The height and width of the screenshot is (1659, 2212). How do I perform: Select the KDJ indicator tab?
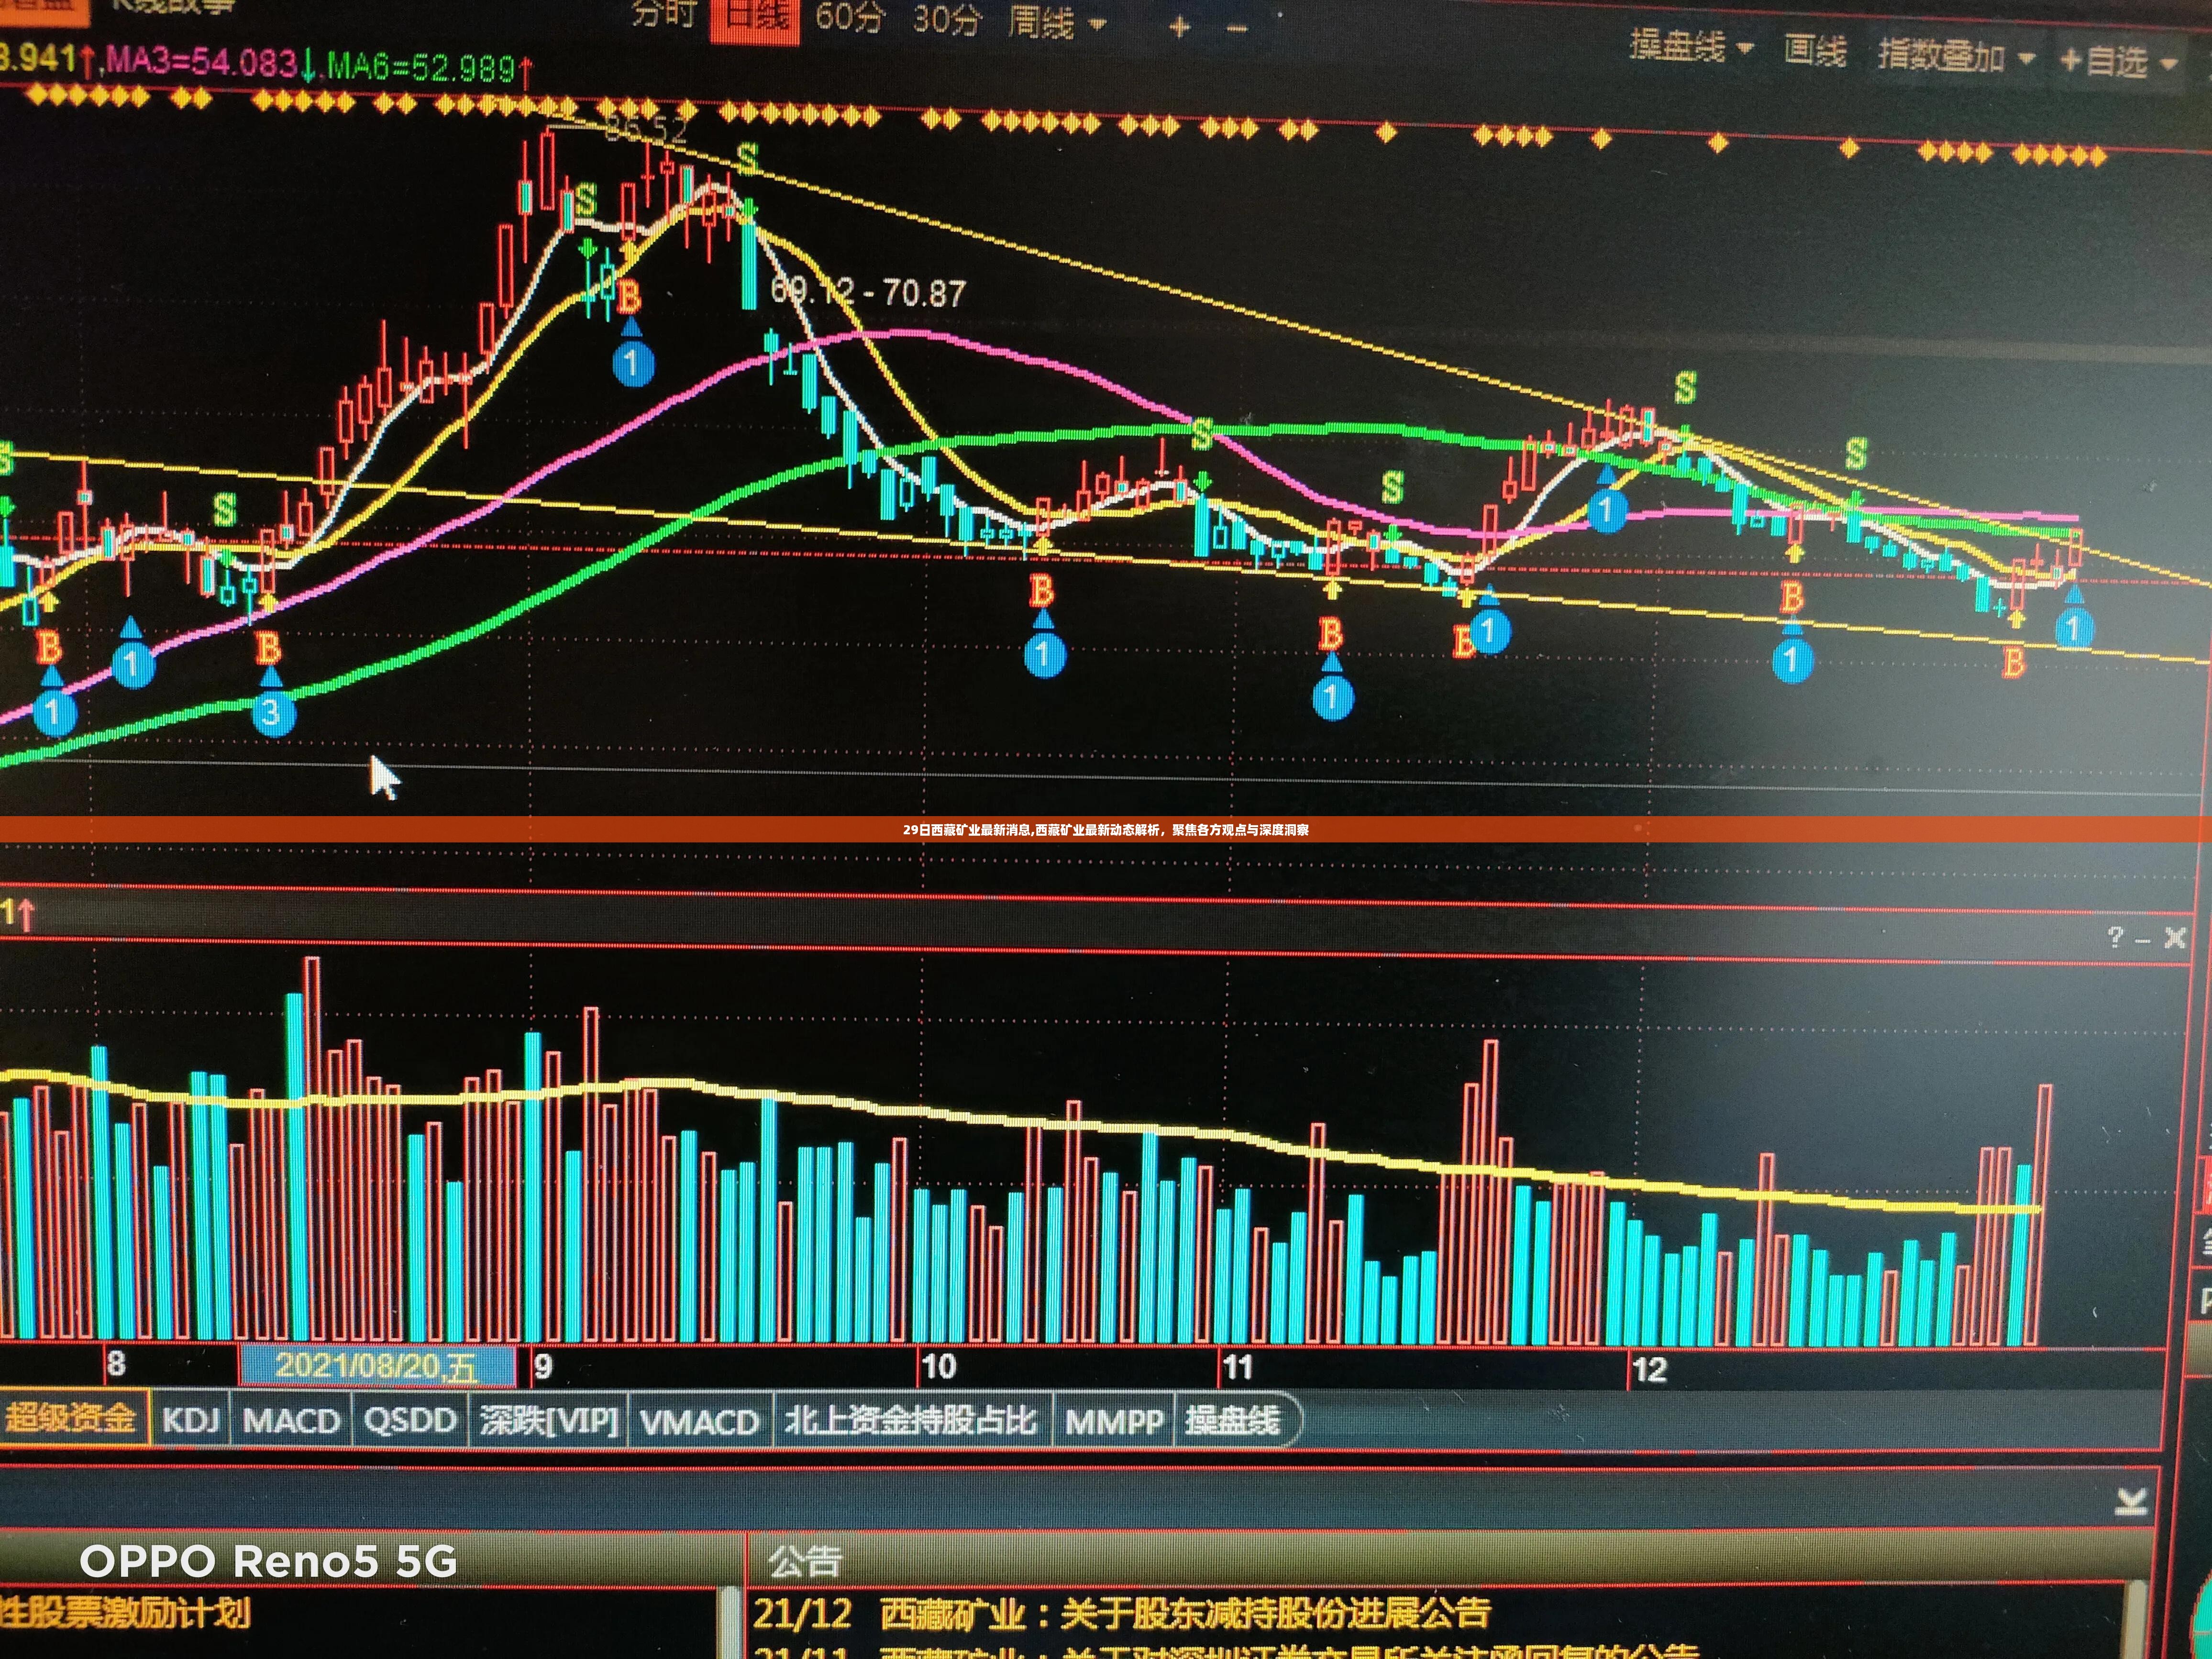[190, 1420]
